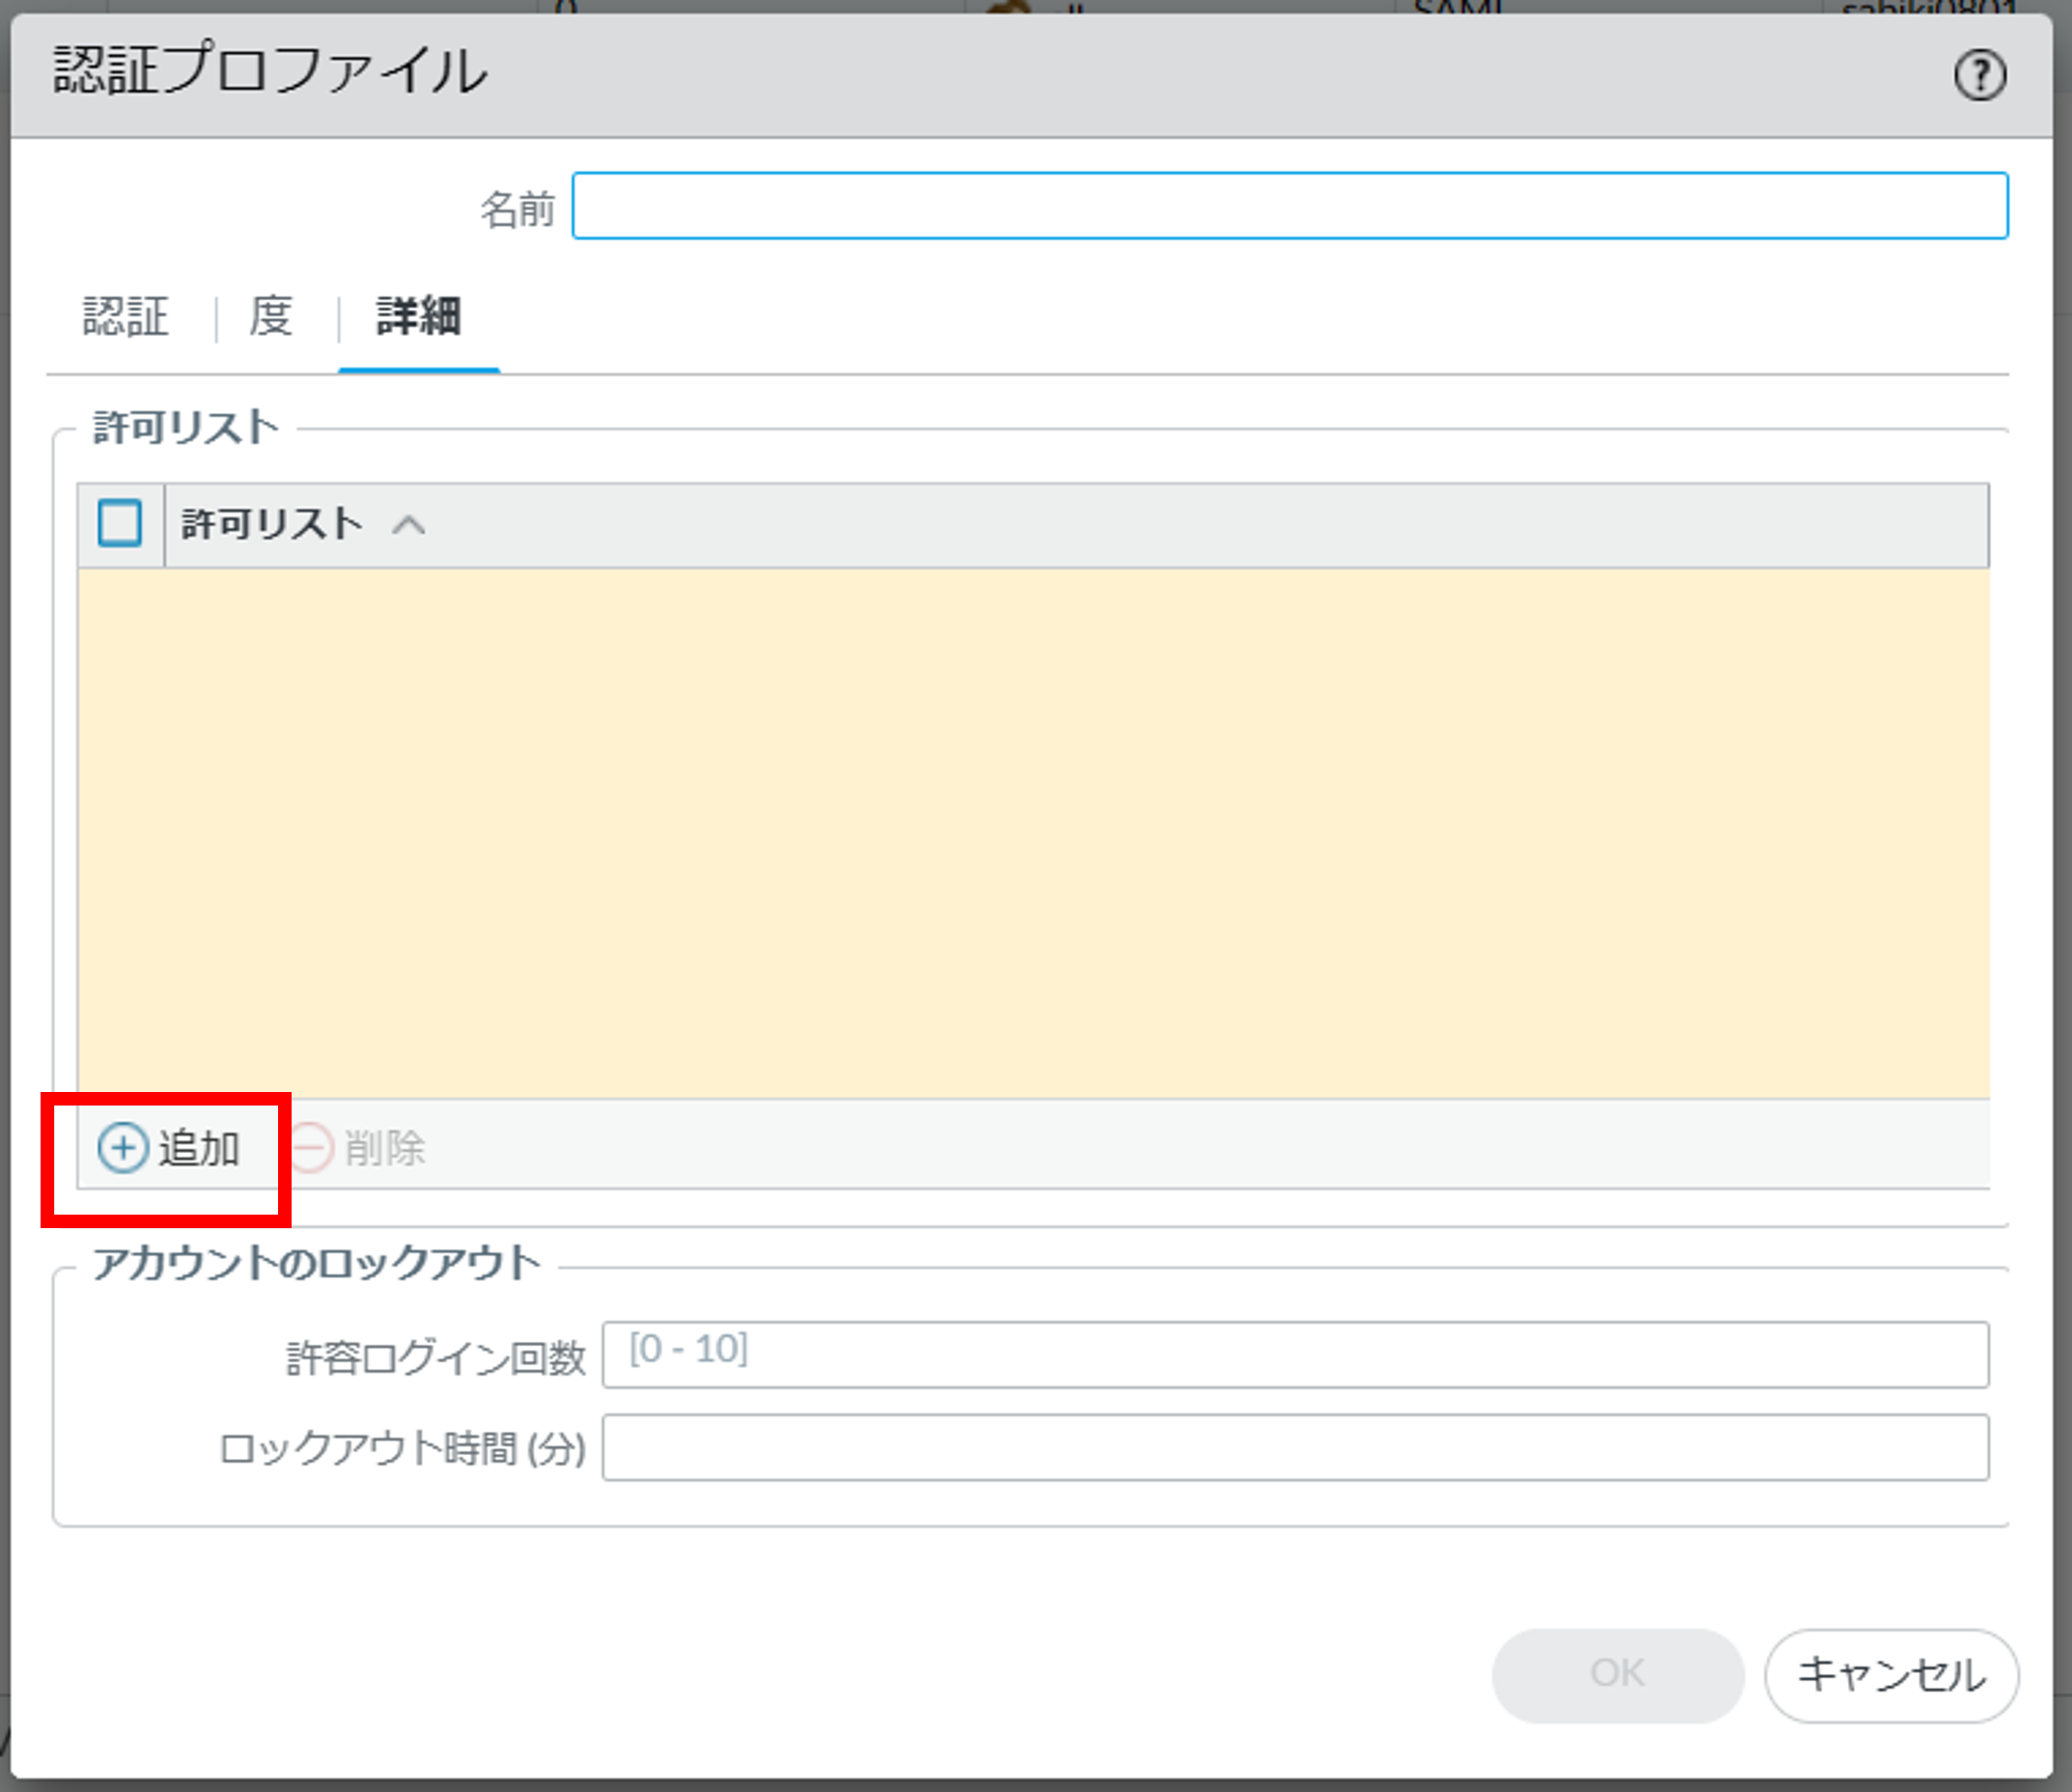Switch to the 度 tab
Screen dimensions: 2072x1792
[270, 317]
